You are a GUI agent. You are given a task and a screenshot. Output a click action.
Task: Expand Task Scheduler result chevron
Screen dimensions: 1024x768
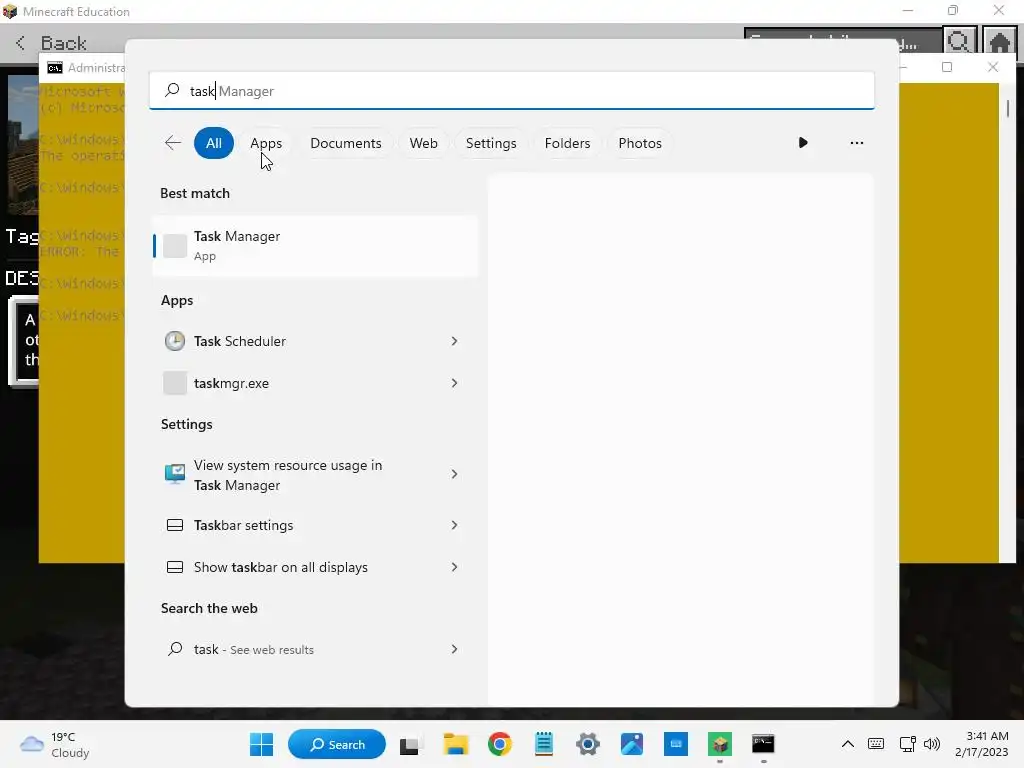tap(454, 341)
